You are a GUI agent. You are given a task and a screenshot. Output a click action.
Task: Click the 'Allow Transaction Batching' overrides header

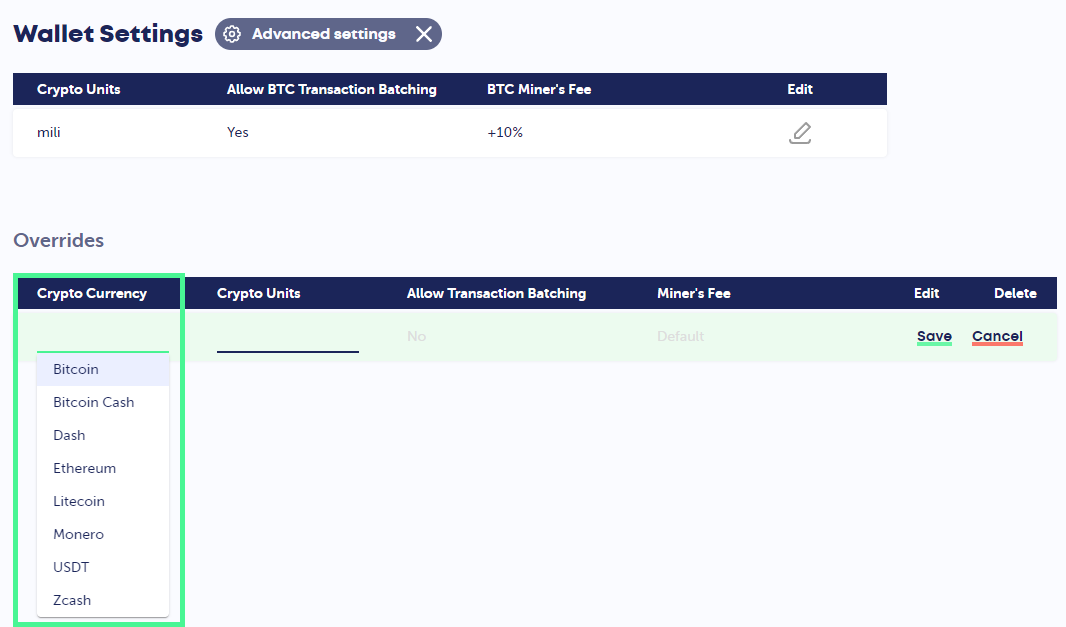tap(496, 293)
